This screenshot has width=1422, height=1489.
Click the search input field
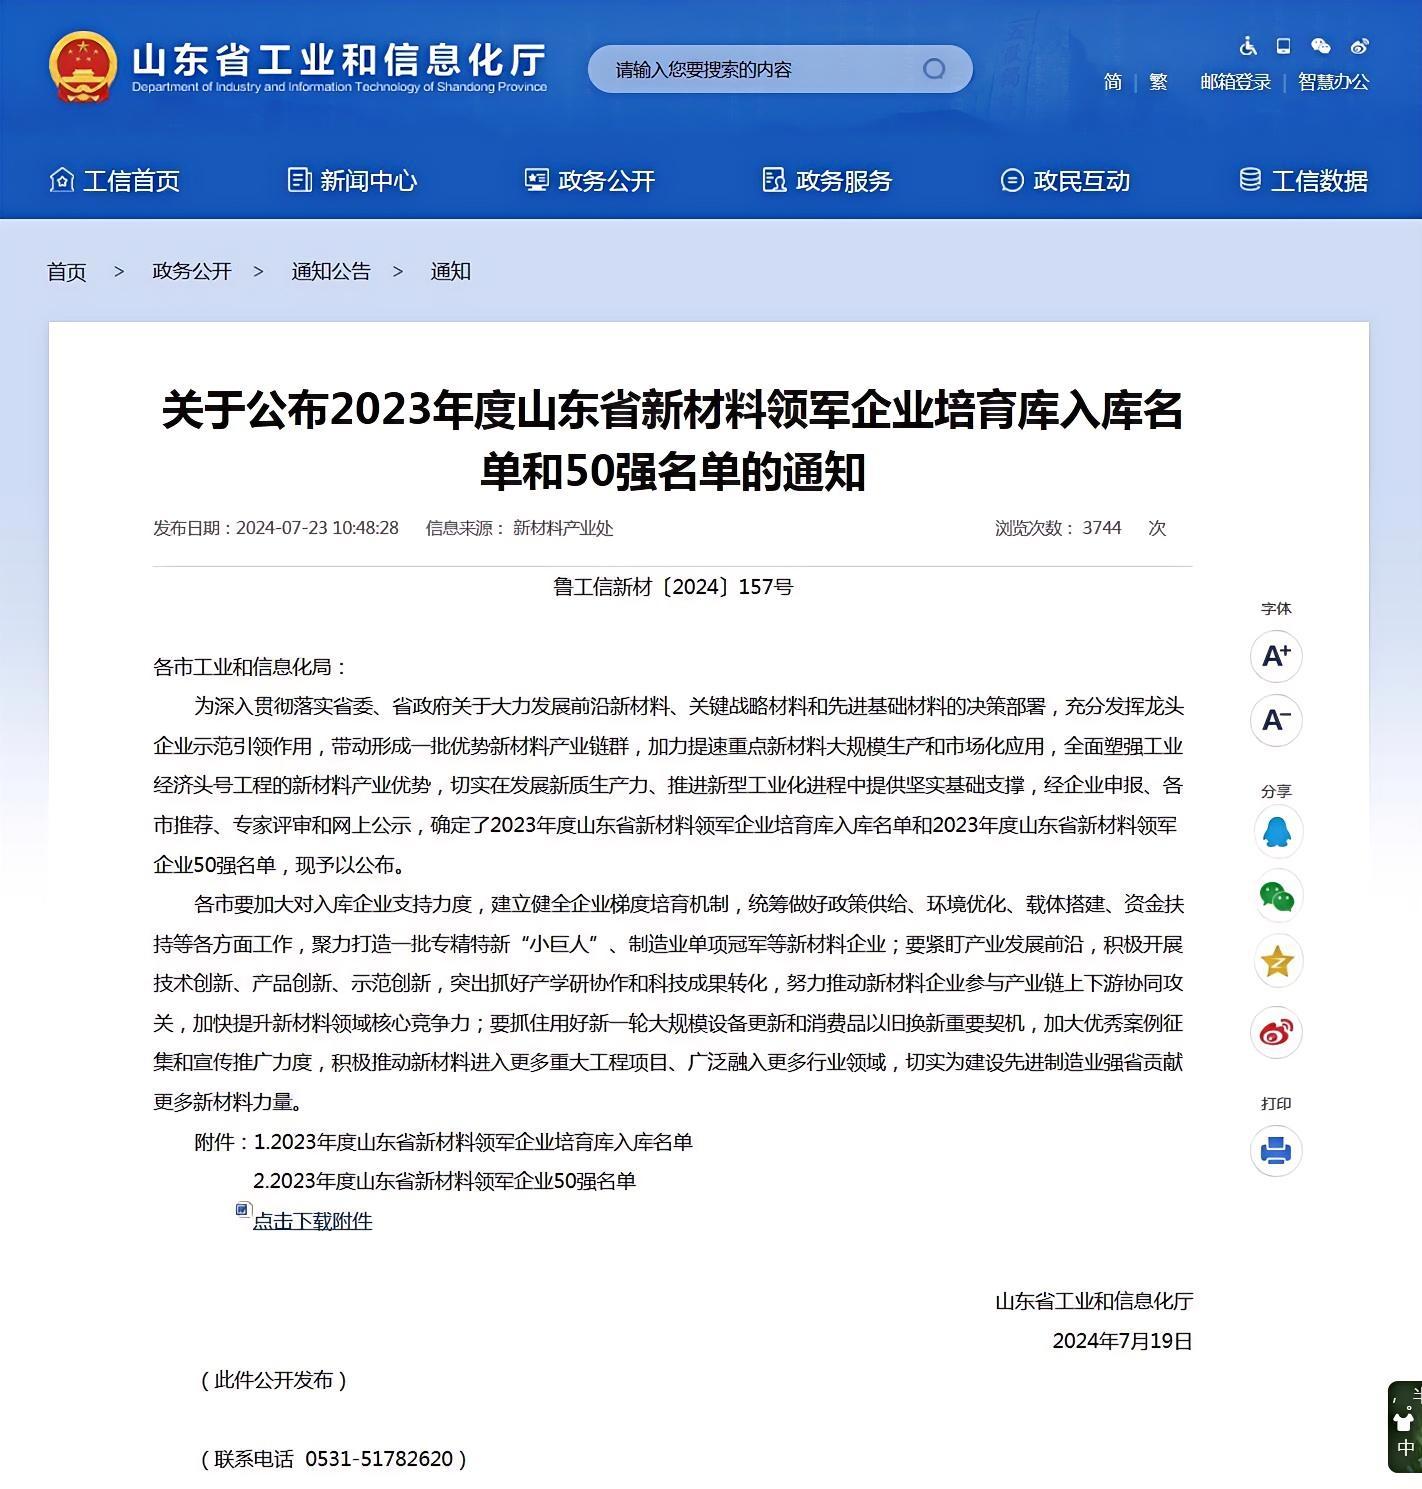(760, 69)
